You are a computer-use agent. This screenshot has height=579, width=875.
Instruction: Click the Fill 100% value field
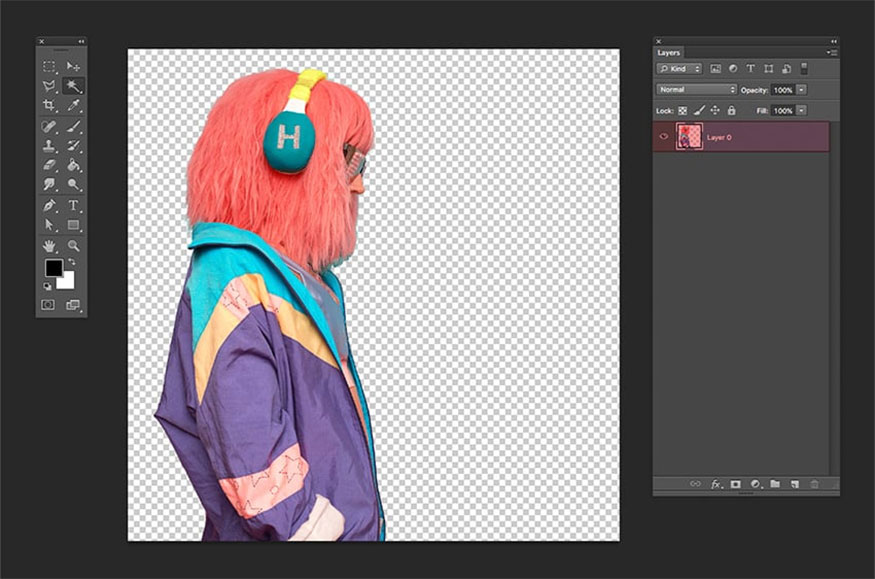783,110
